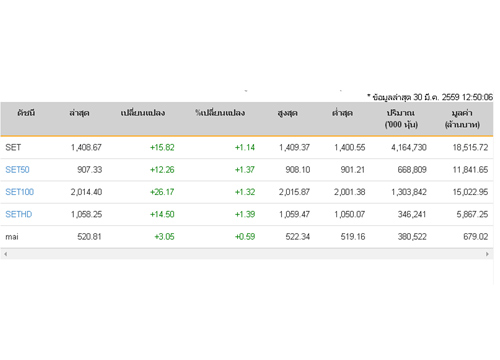Click the mai high value 522.34
The image size is (500, 360).
[298, 237]
